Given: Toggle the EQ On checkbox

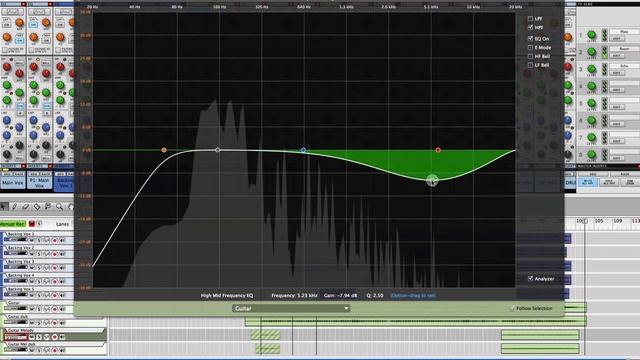Looking at the screenshot, I should coord(530,38).
